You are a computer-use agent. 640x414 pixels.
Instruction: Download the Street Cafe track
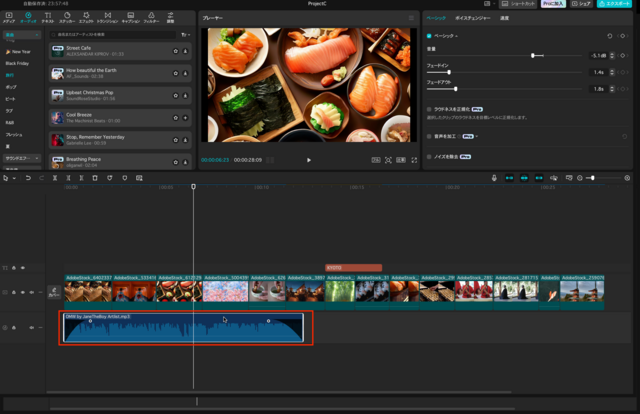(185, 51)
